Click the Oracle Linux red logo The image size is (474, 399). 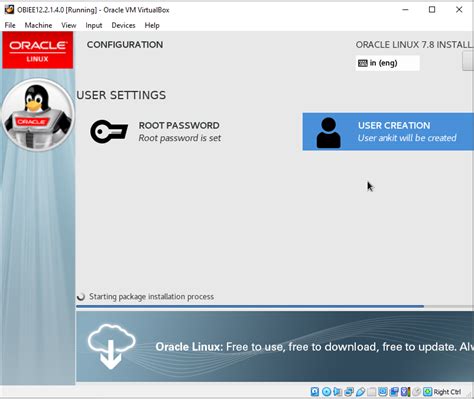click(38, 50)
